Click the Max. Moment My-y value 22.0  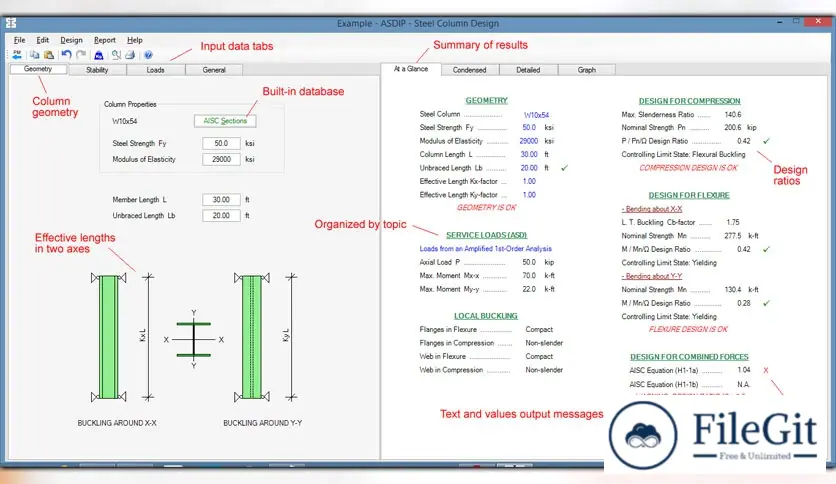click(529, 289)
